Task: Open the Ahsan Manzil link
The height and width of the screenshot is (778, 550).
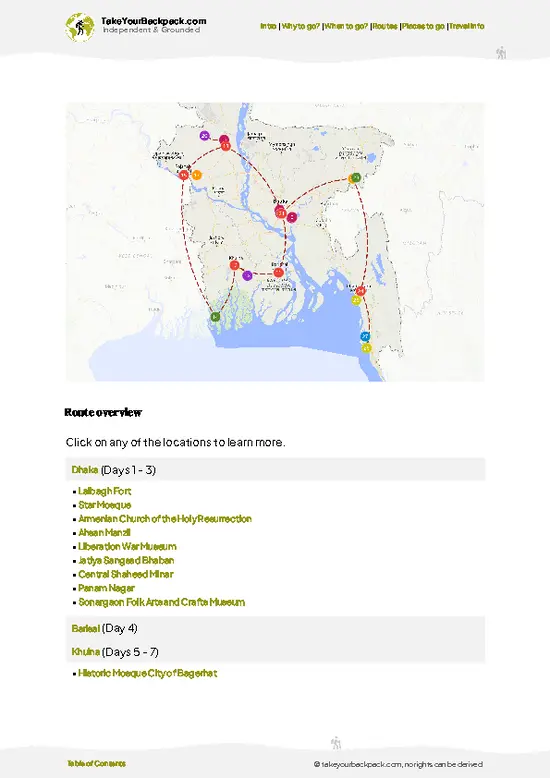Action: [104, 533]
